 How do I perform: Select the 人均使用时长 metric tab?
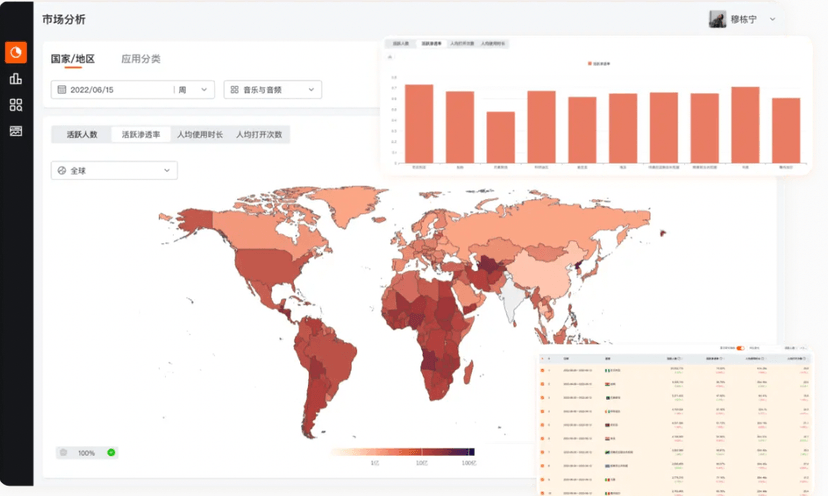pyautogui.click(x=200, y=134)
